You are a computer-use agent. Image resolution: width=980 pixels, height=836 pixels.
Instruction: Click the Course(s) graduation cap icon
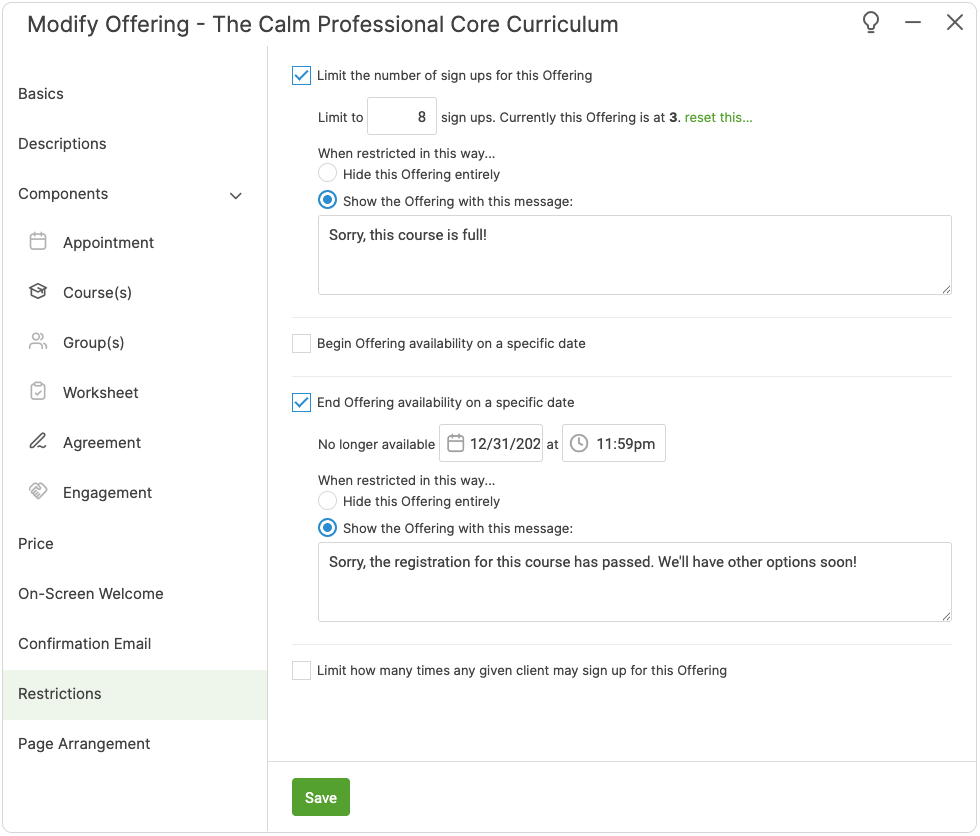(38, 292)
